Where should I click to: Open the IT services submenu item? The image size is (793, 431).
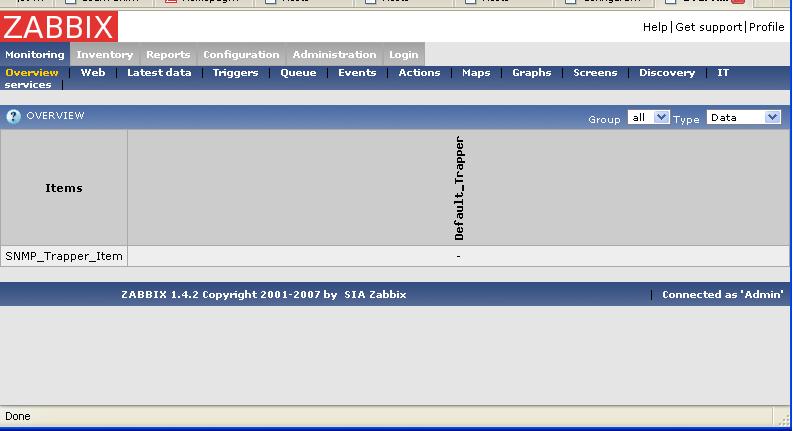(28, 84)
